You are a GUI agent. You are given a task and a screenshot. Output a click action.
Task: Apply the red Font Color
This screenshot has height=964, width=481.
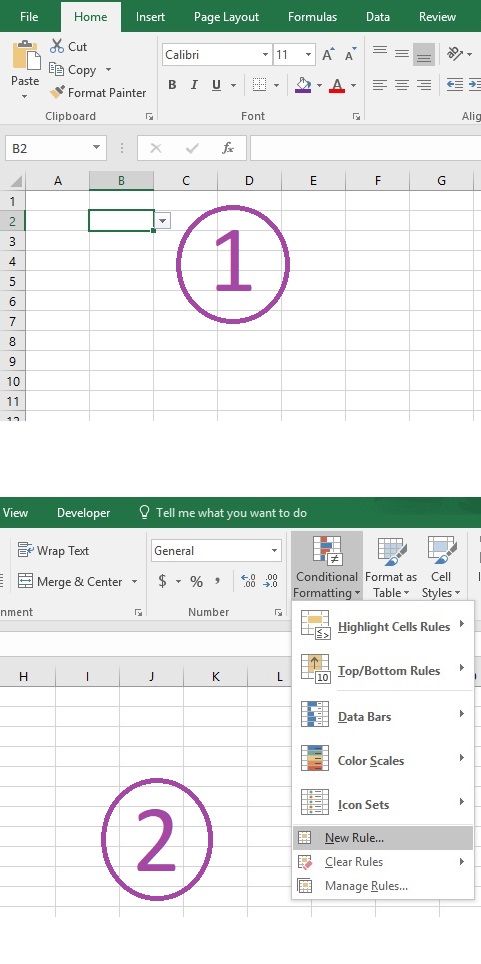click(336, 85)
